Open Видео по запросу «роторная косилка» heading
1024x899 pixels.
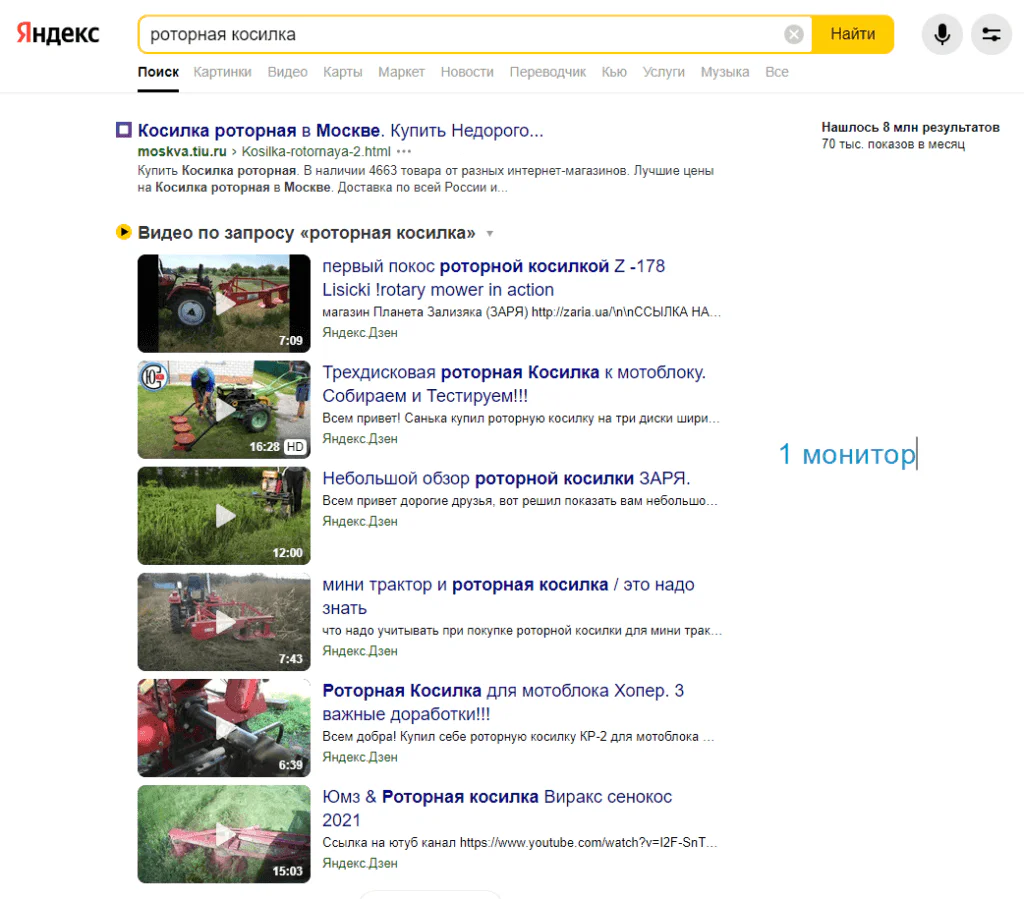click(306, 232)
